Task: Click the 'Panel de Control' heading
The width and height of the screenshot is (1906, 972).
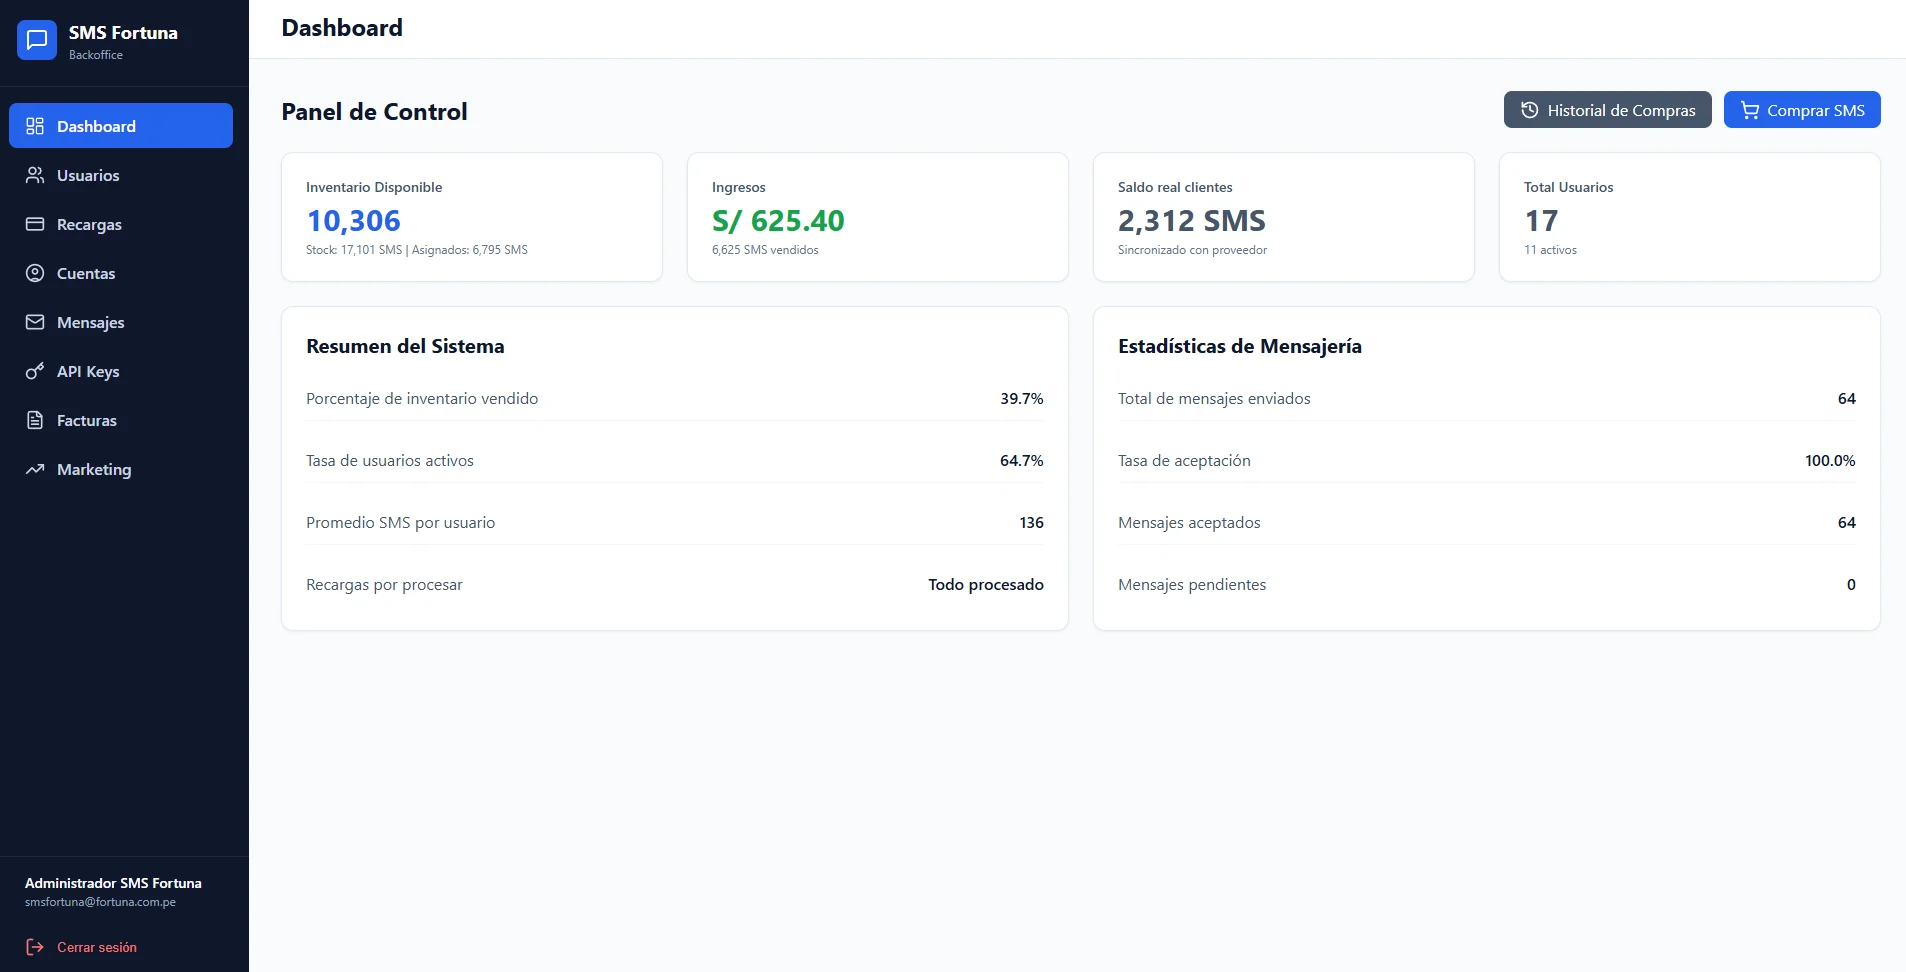Action: (374, 111)
